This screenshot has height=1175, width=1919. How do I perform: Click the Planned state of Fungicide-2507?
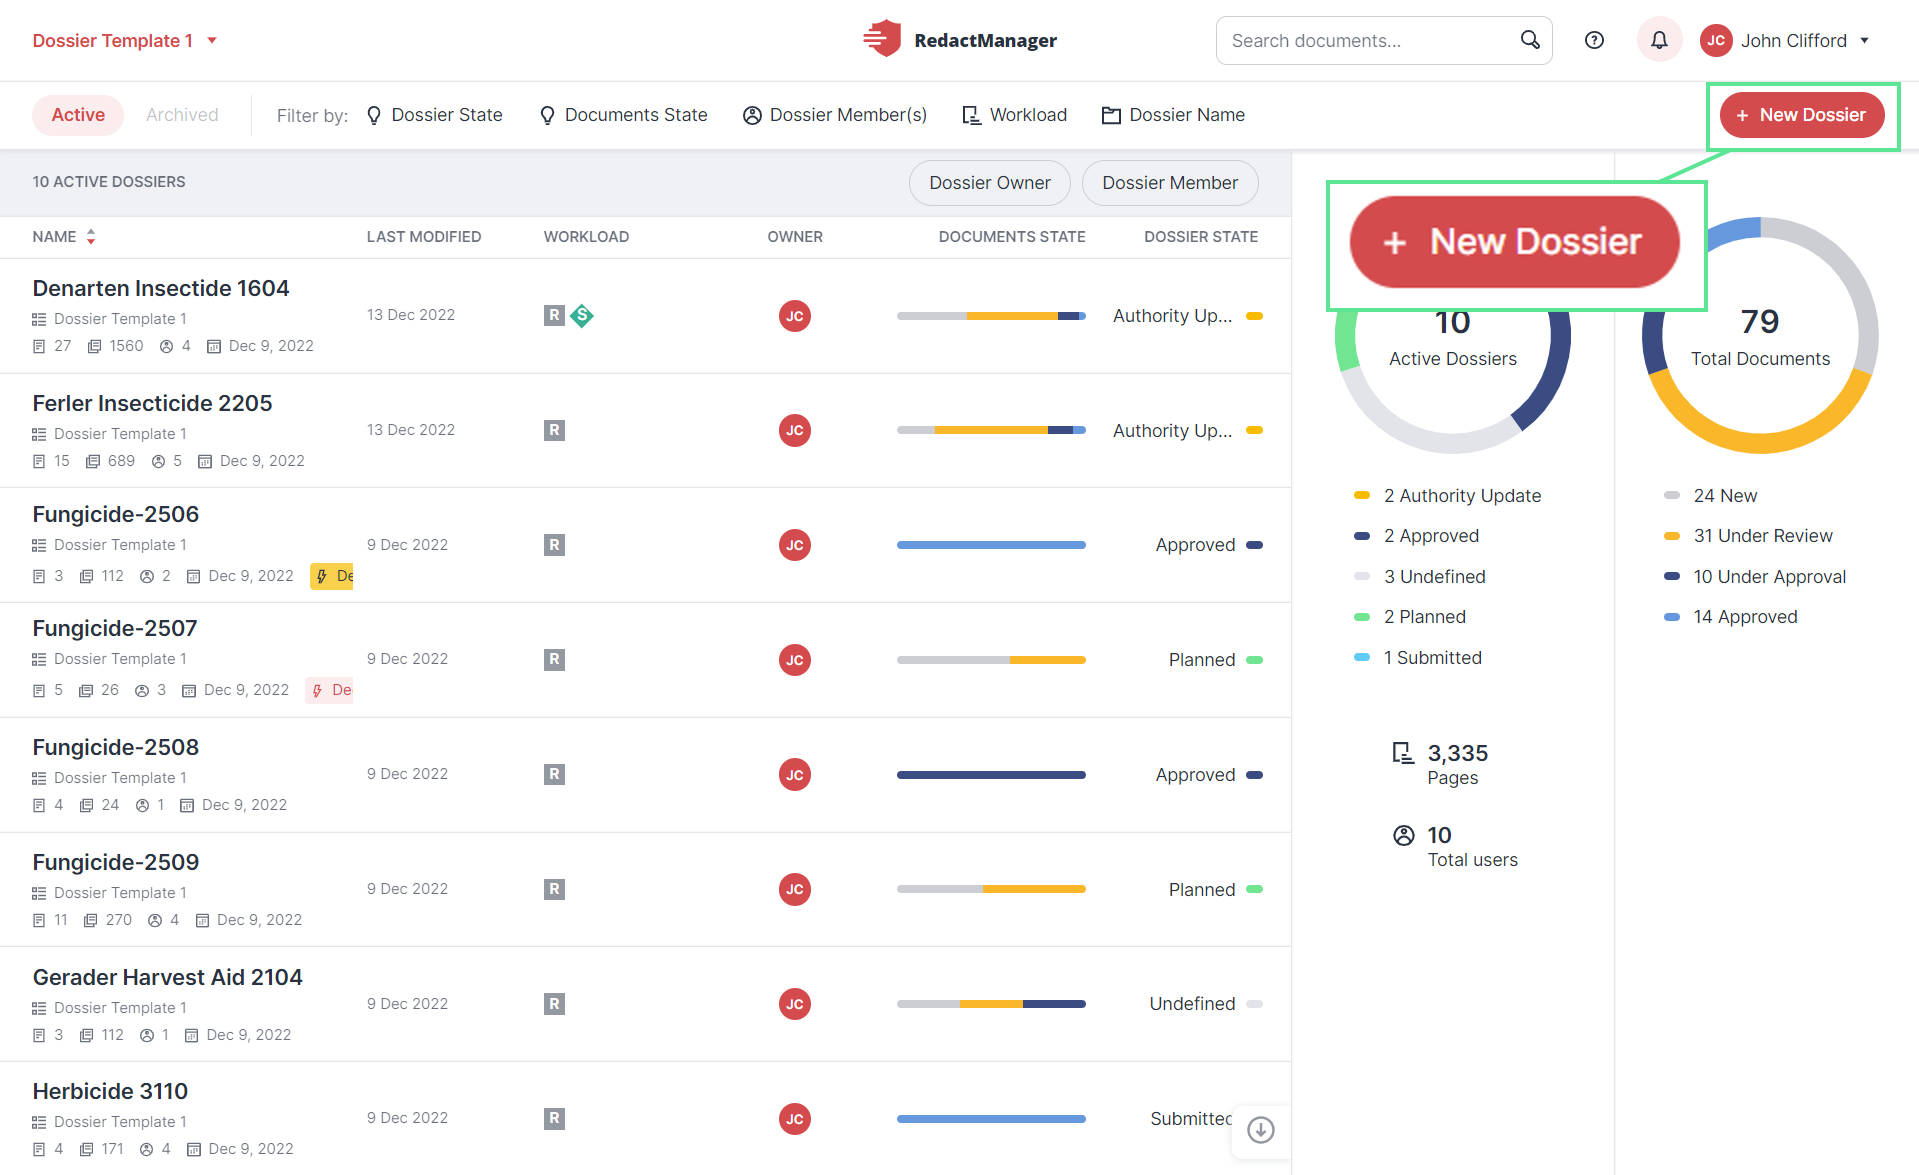pyautogui.click(x=1215, y=660)
